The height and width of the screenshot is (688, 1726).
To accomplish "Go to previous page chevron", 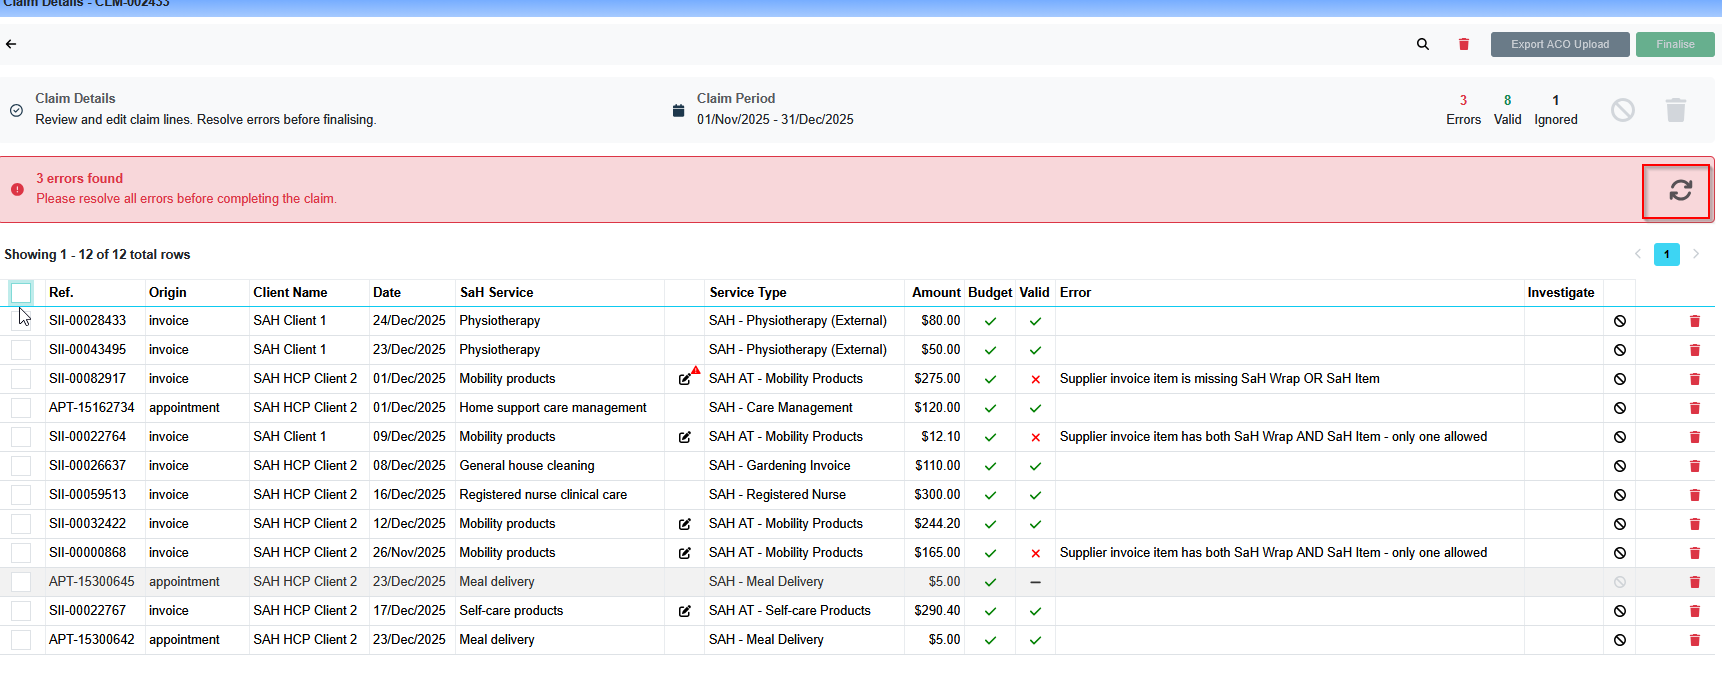I will 1637,254.
